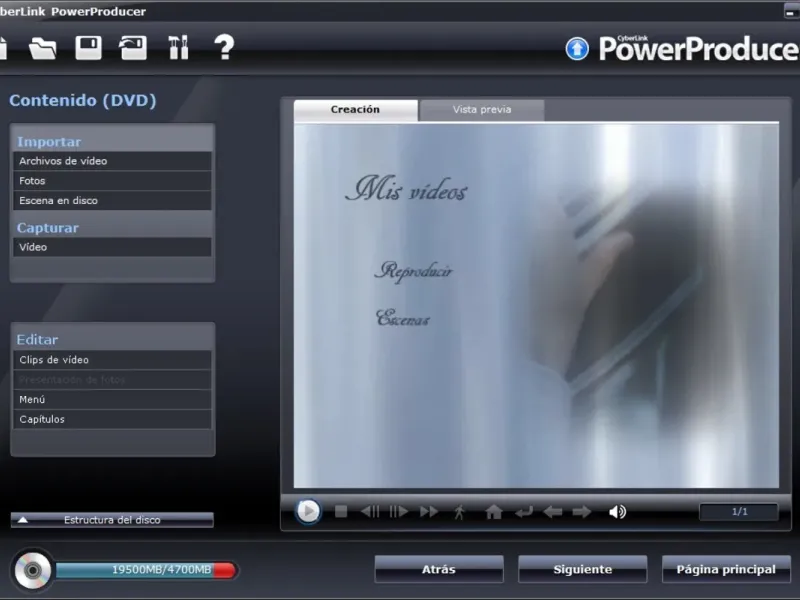800x600 pixels.
Task: Click Escenas in the menu preview
Action: tap(403, 317)
